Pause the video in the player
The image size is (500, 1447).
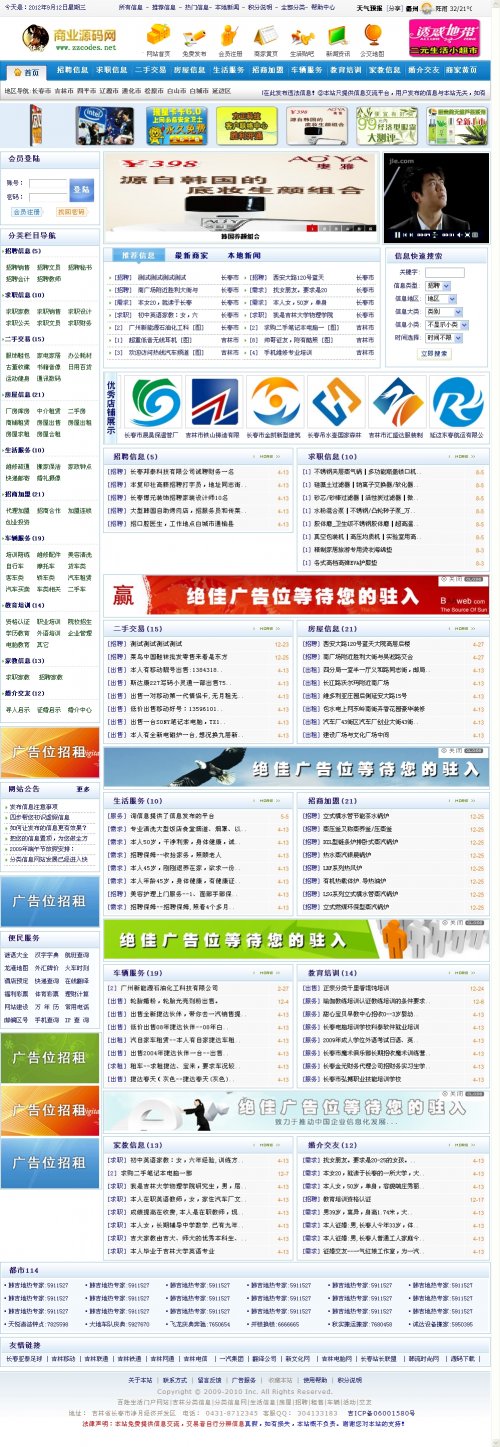397,235
